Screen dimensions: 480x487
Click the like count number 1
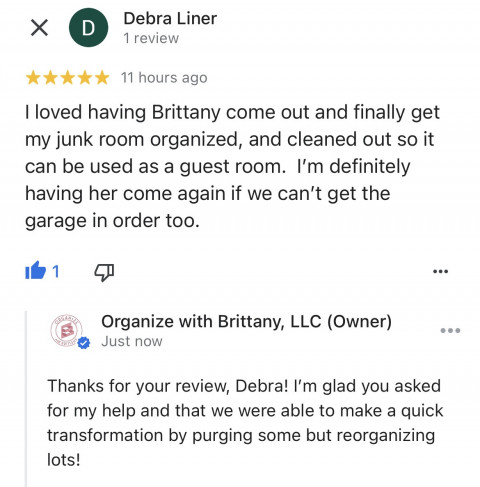[x=56, y=271]
